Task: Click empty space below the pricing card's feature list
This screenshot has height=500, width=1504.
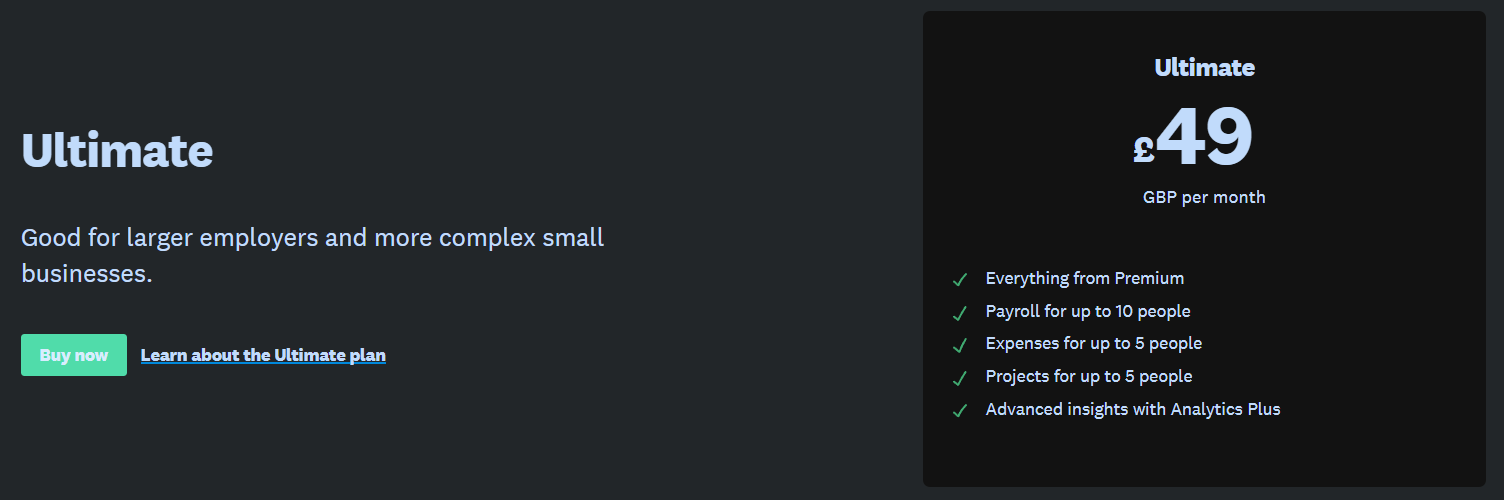Action: (x=1204, y=455)
